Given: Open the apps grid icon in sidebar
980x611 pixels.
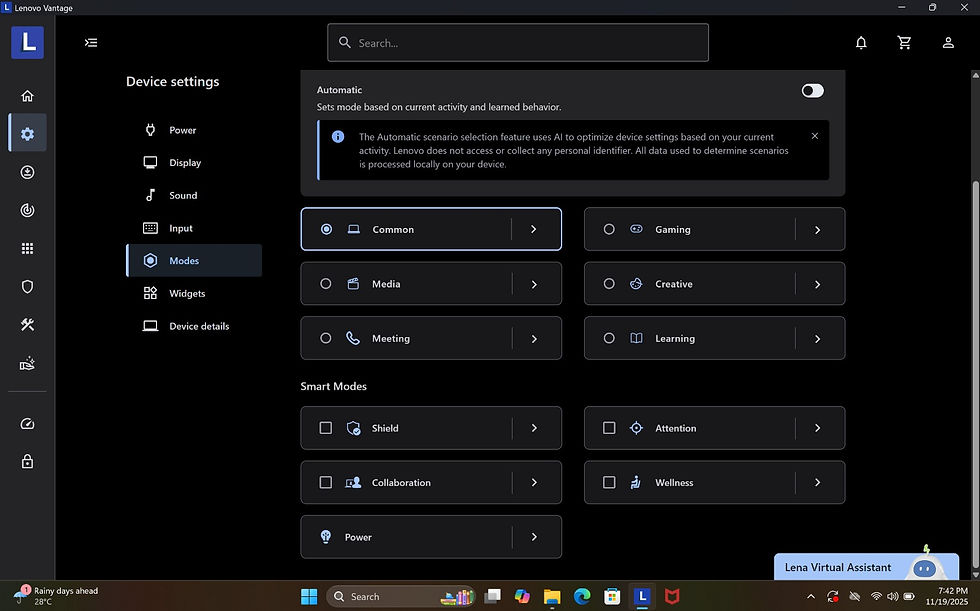Looking at the screenshot, I should click(x=27, y=248).
